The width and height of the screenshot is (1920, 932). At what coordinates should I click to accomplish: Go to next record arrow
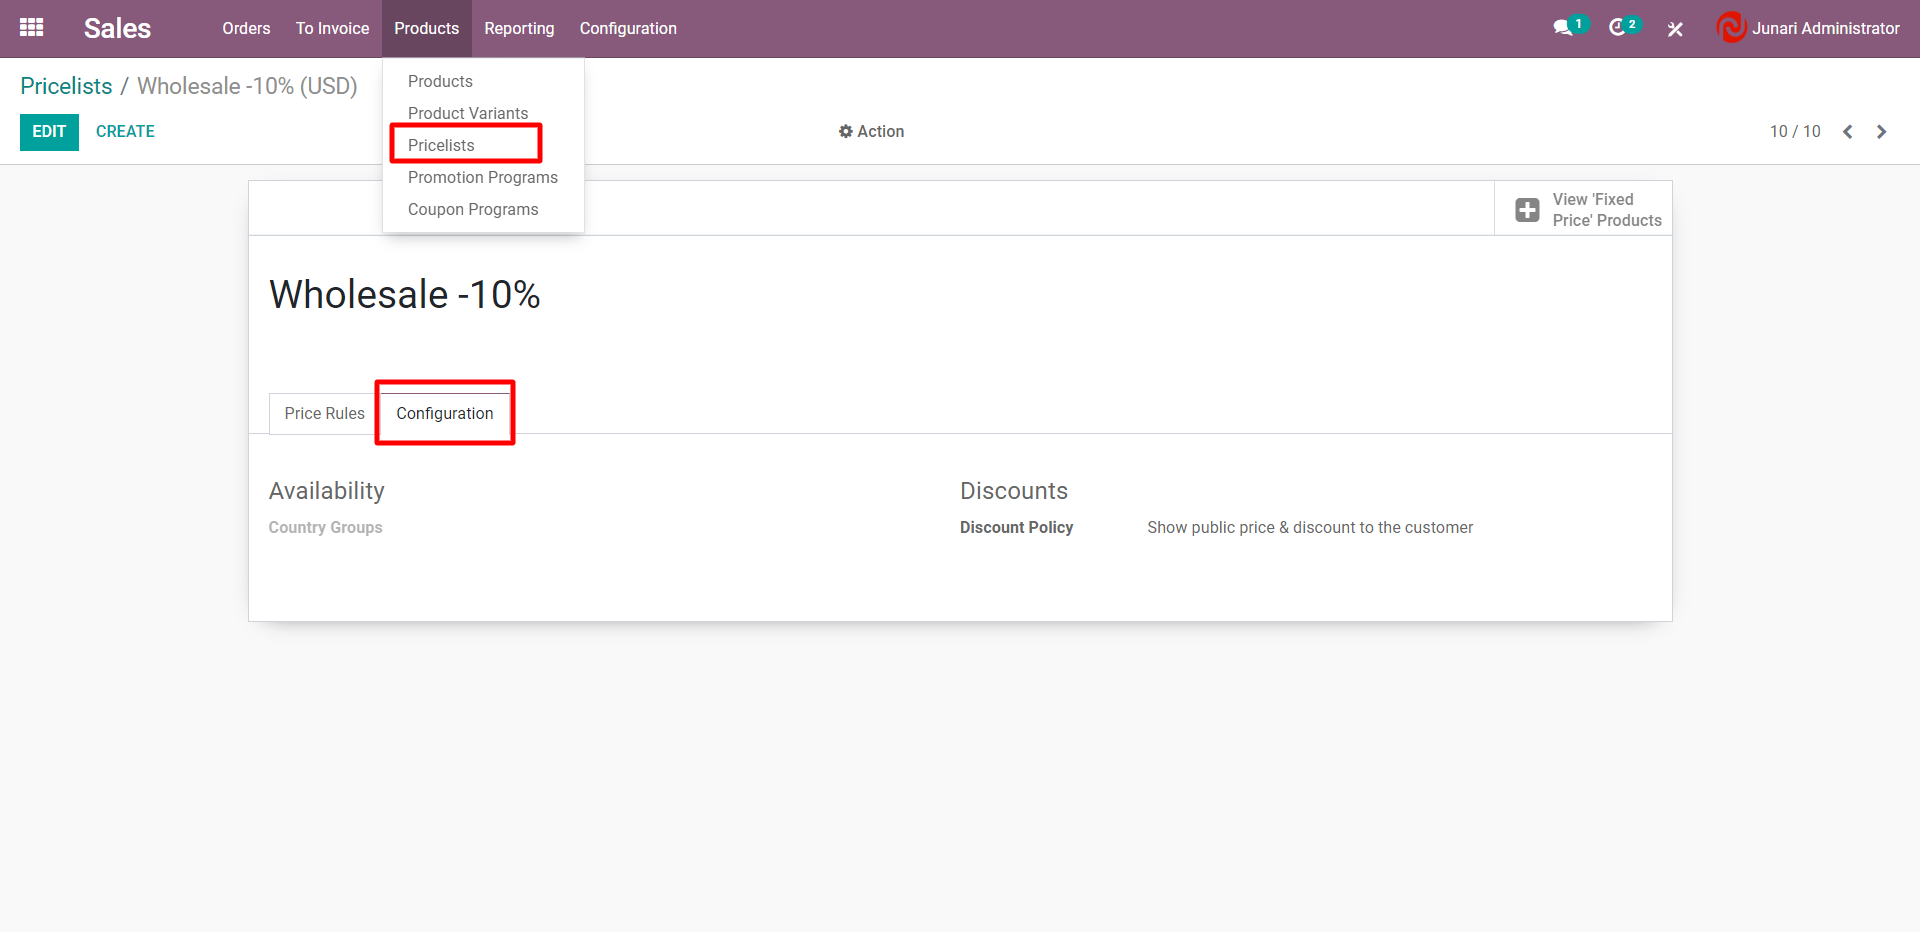(x=1882, y=132)
